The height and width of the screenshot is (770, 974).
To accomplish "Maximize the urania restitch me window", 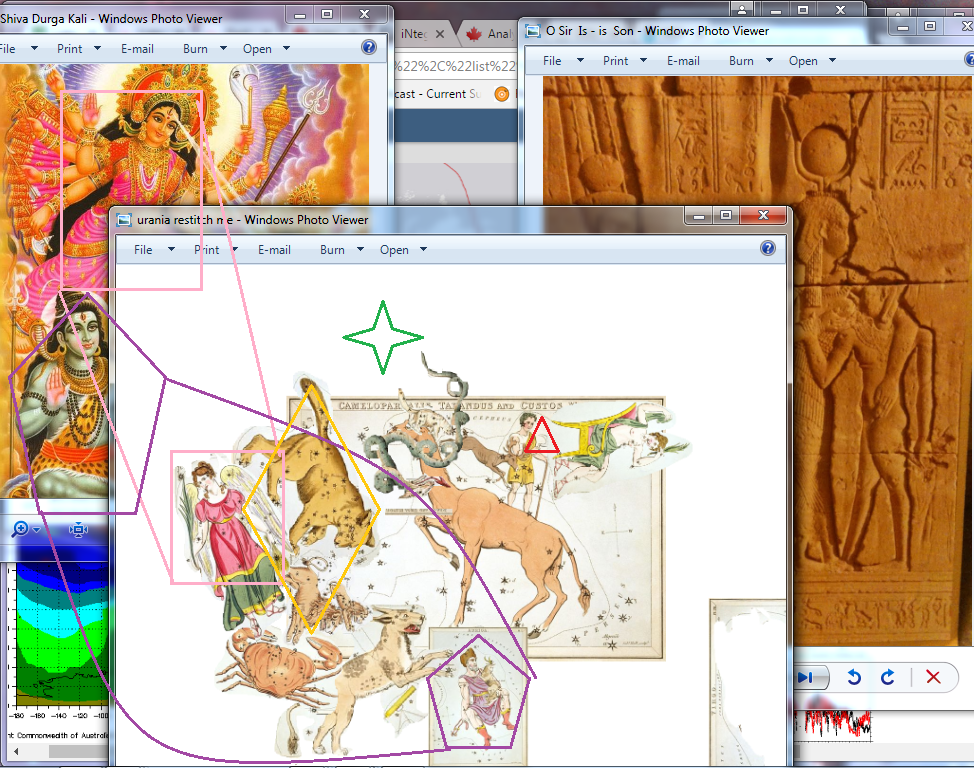I will click(x=726, y=215).
